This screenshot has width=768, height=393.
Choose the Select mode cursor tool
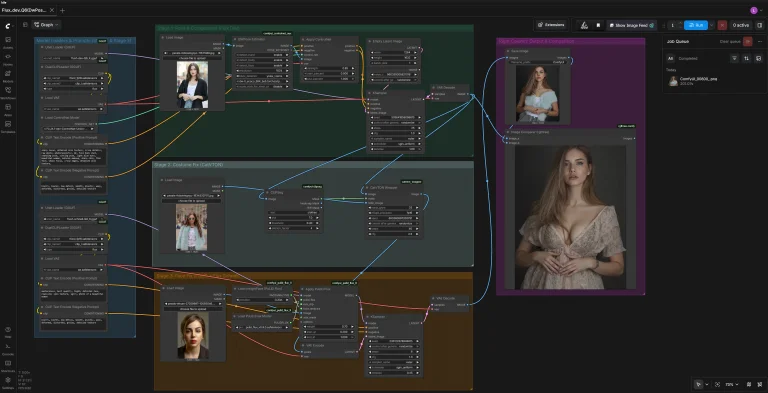698,385
